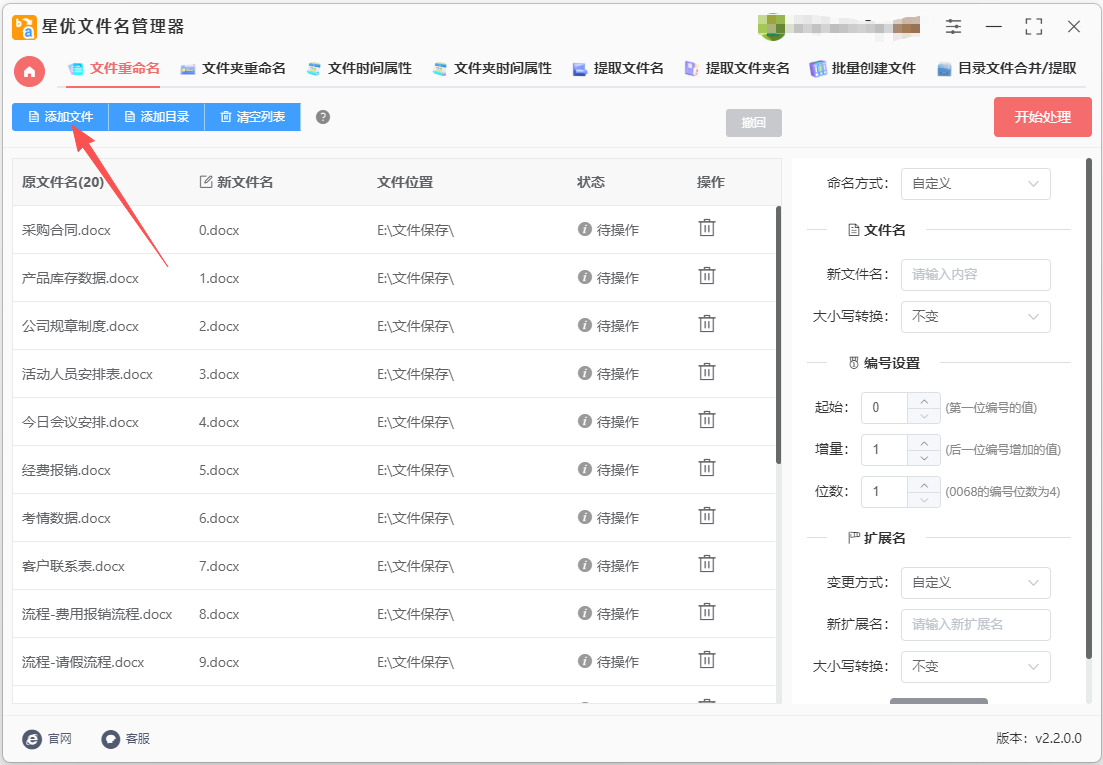This screenshot has height=765, width=1103.
Task: Select new name 9.docx cell
Action: 219,662
